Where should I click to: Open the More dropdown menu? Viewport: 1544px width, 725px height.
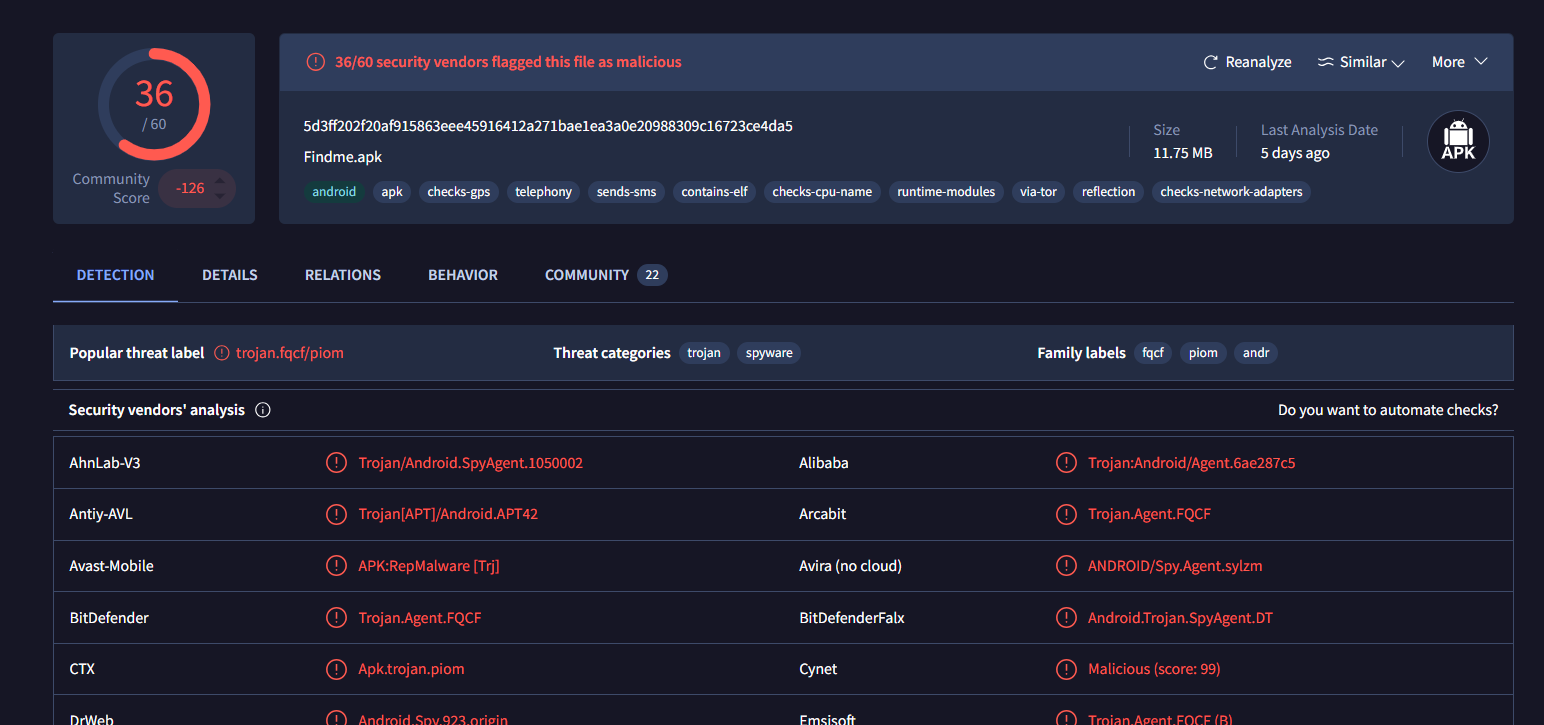click(x=1459, y=62)
